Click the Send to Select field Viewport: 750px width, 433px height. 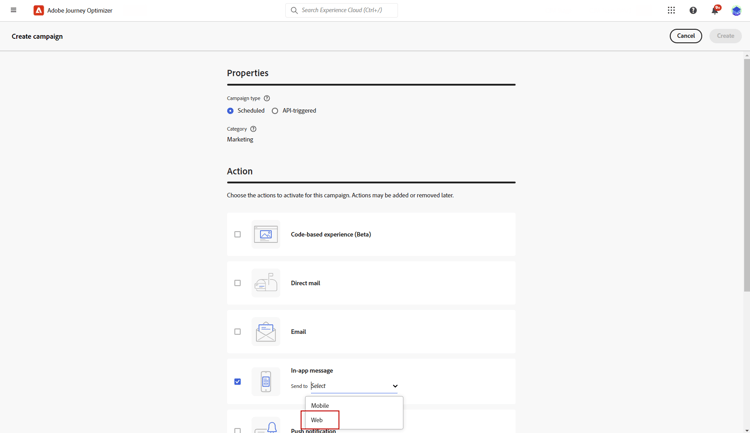[354, 386]
